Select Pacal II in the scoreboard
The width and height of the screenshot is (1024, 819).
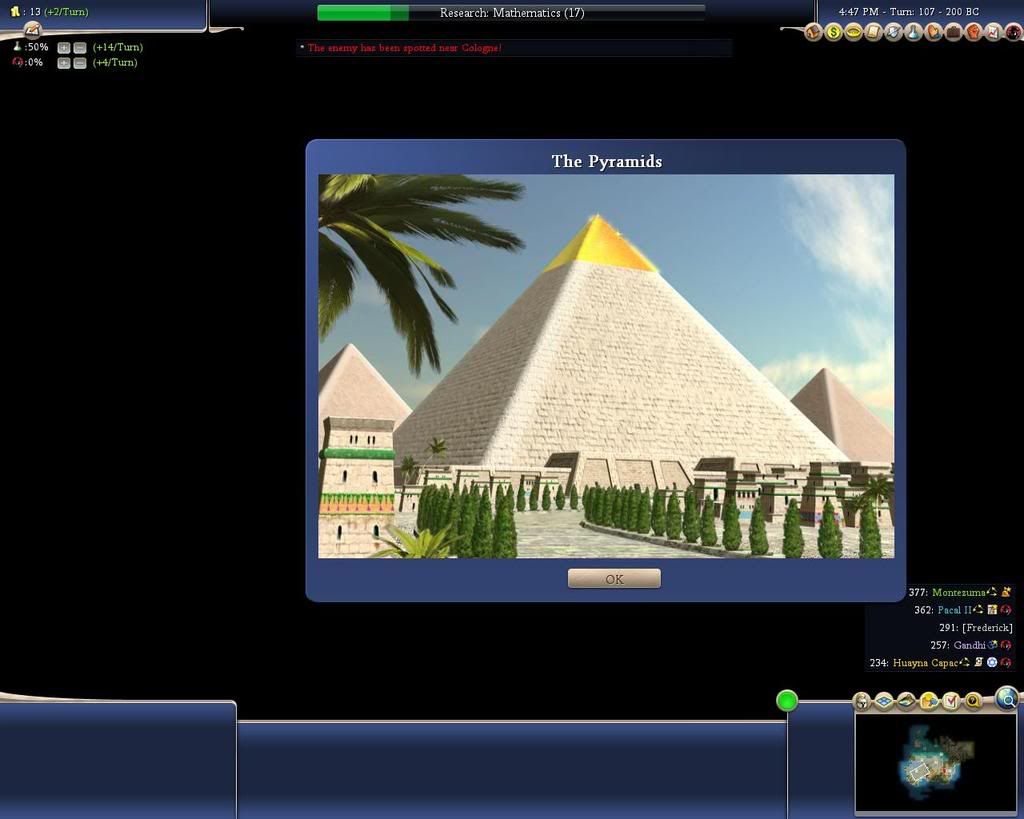[954, 610]
